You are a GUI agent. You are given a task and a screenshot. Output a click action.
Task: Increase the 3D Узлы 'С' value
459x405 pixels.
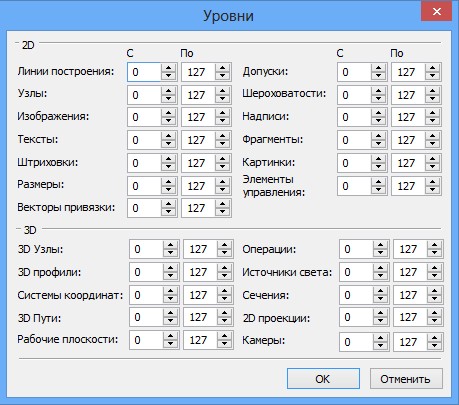coord(170,245)
